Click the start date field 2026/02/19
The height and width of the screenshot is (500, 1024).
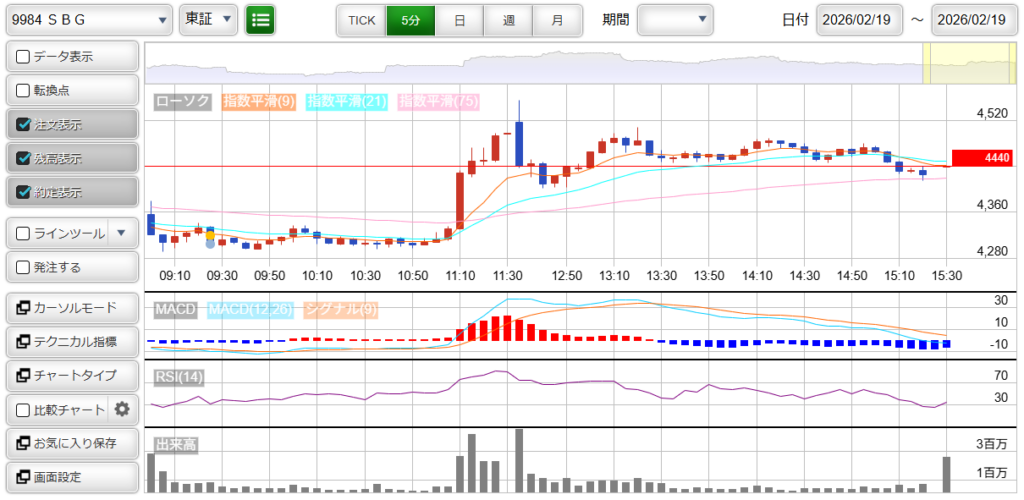click(x=859, y=19)
